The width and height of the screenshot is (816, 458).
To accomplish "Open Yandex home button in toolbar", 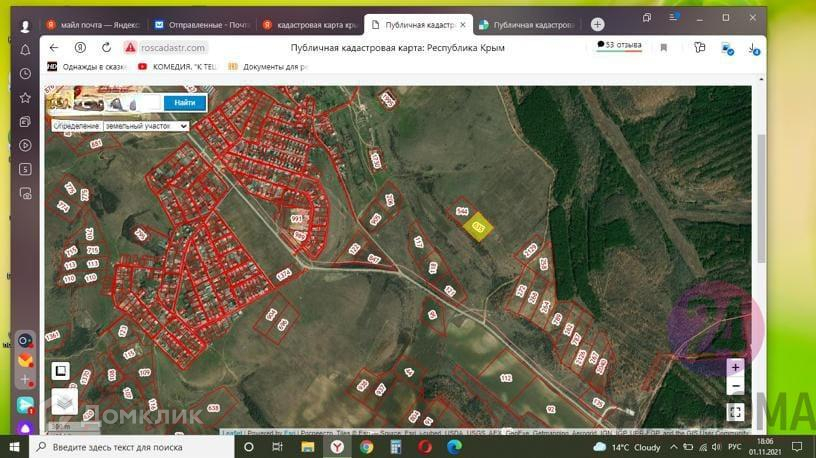I will click(80, 48).
